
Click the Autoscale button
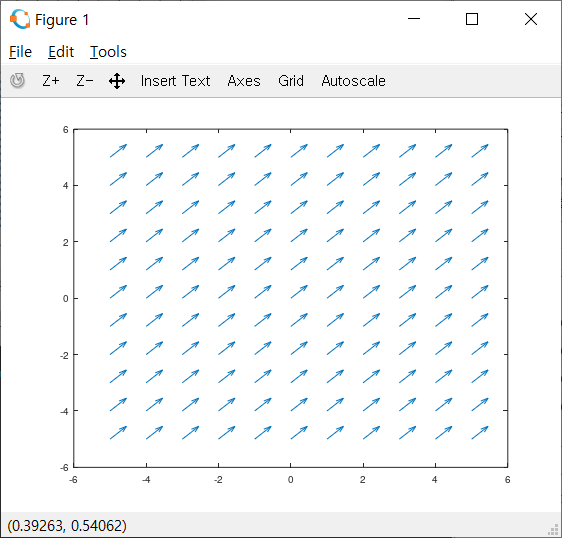353,81
